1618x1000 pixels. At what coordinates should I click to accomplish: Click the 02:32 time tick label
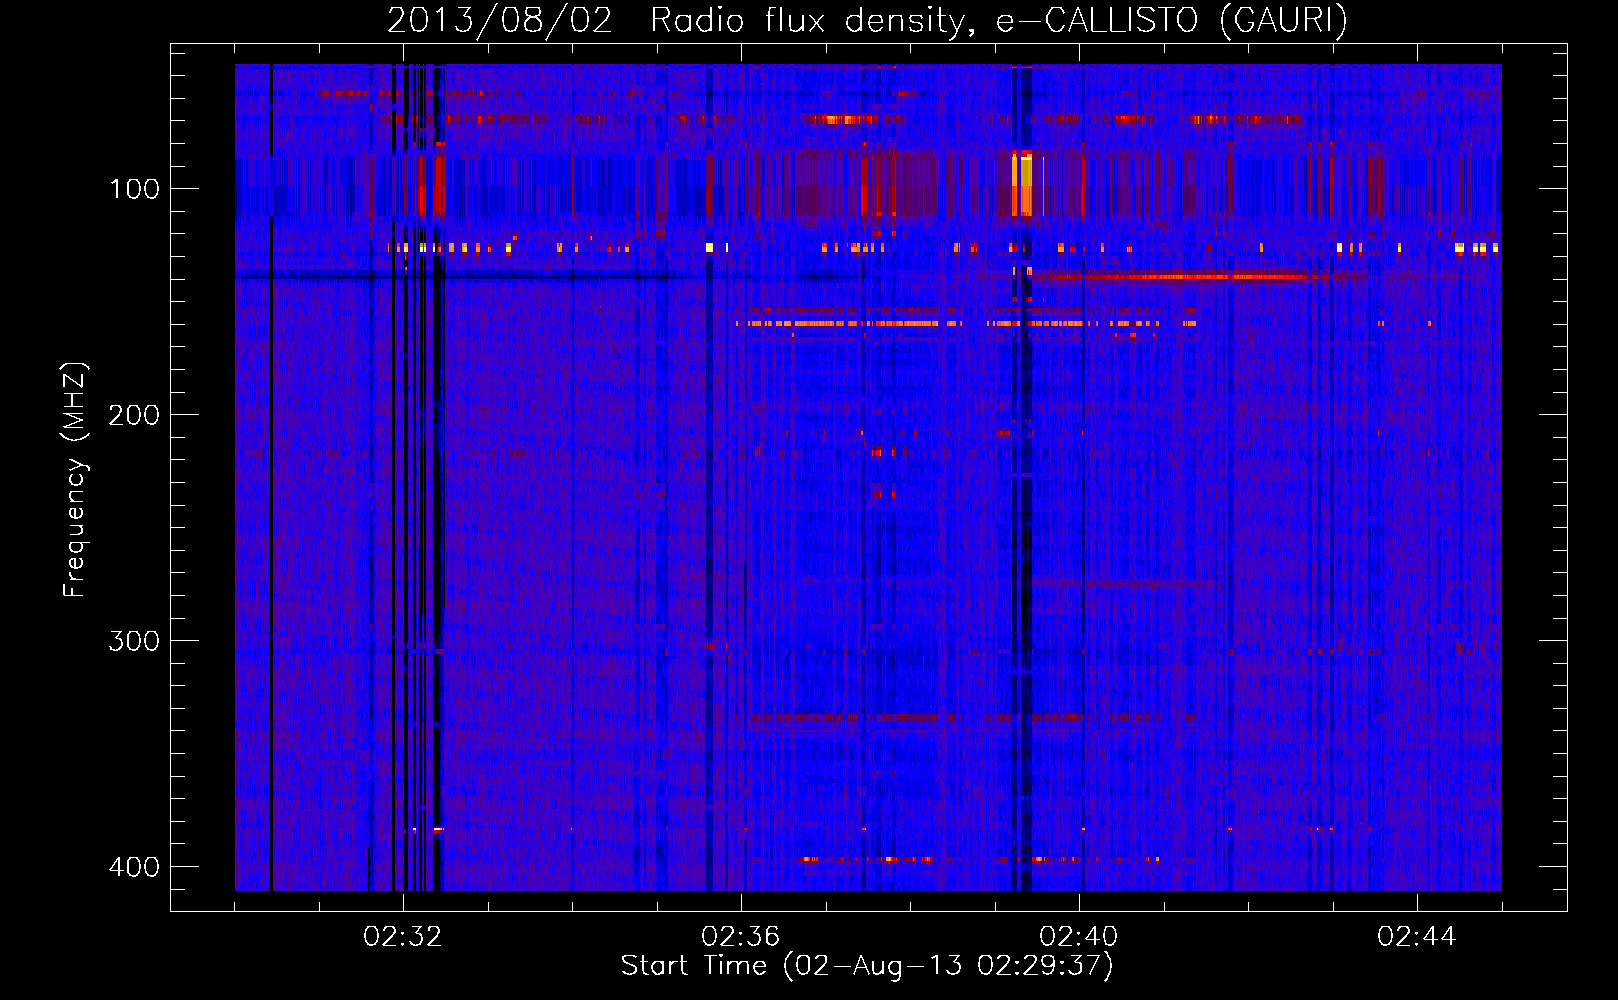pos(403,937)
